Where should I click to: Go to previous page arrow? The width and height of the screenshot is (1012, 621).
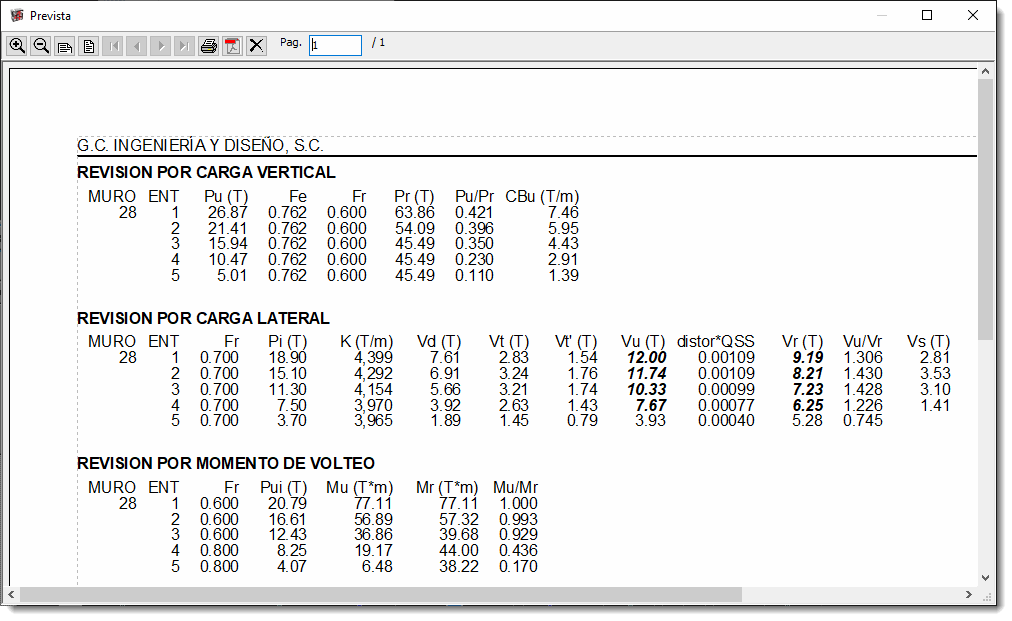pyautogui.click(x=137, y=46)
